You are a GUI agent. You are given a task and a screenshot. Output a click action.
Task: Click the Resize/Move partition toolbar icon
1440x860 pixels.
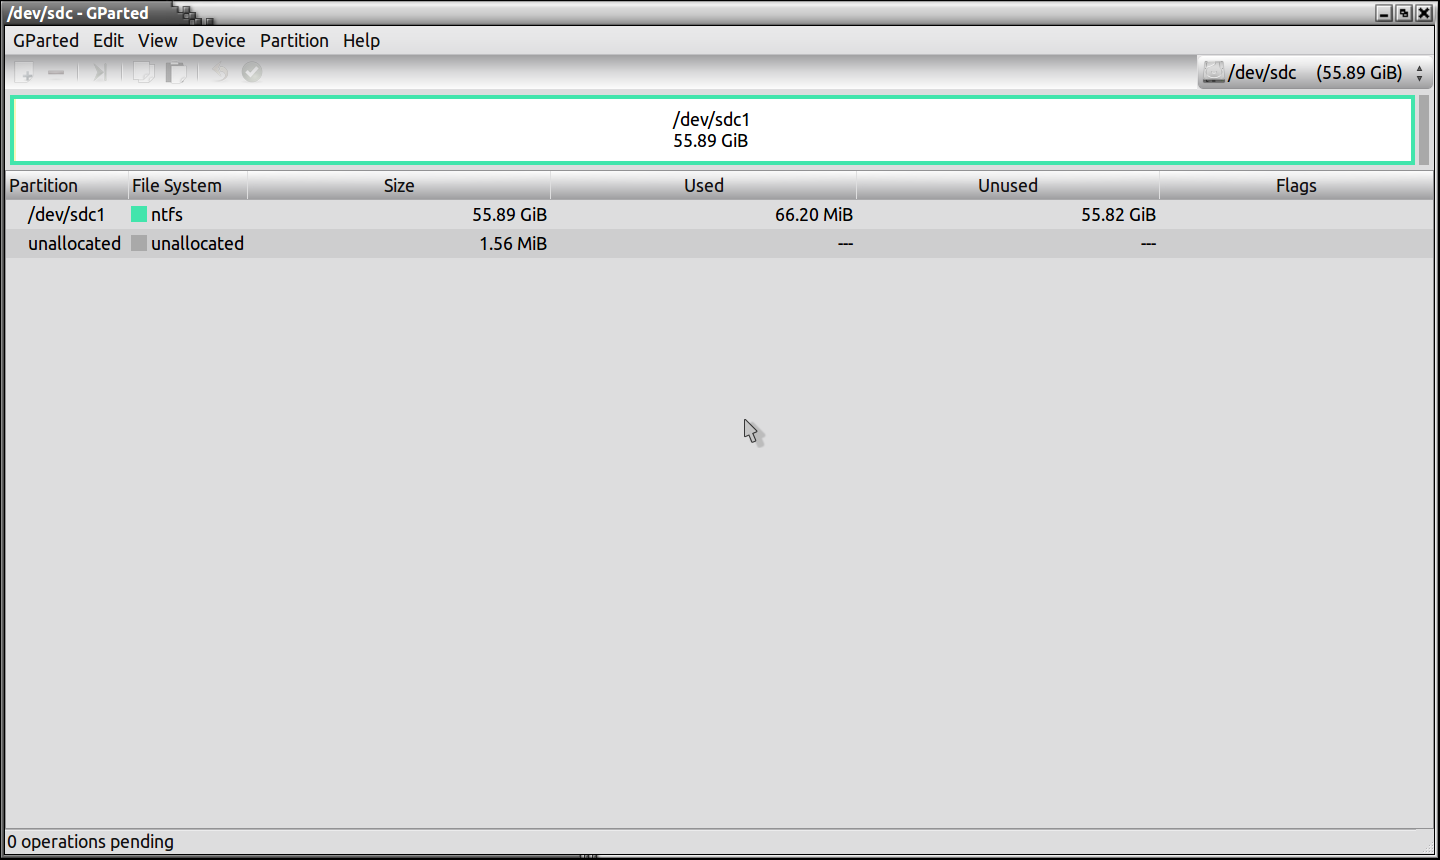coord(99,72)
